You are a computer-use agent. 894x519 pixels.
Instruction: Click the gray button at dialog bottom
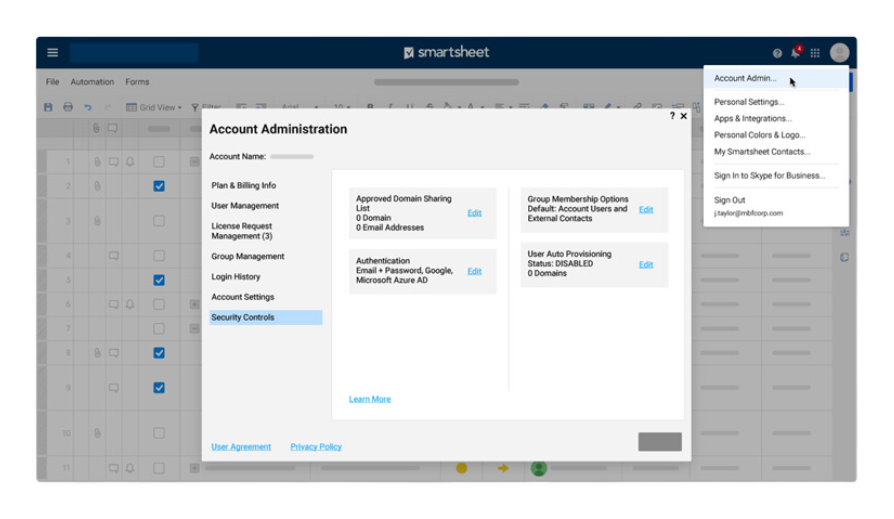[x=659, y=442]
